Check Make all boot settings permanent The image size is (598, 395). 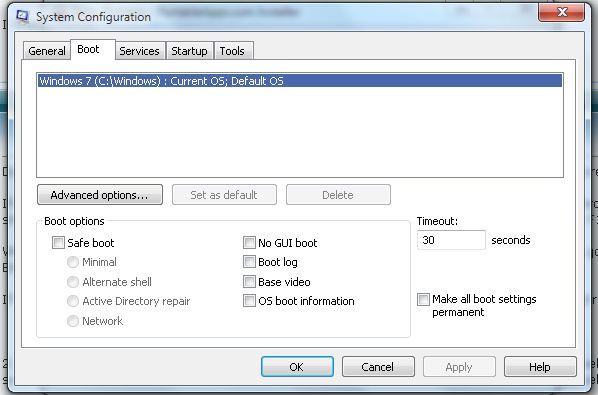(x=423, y=299)
